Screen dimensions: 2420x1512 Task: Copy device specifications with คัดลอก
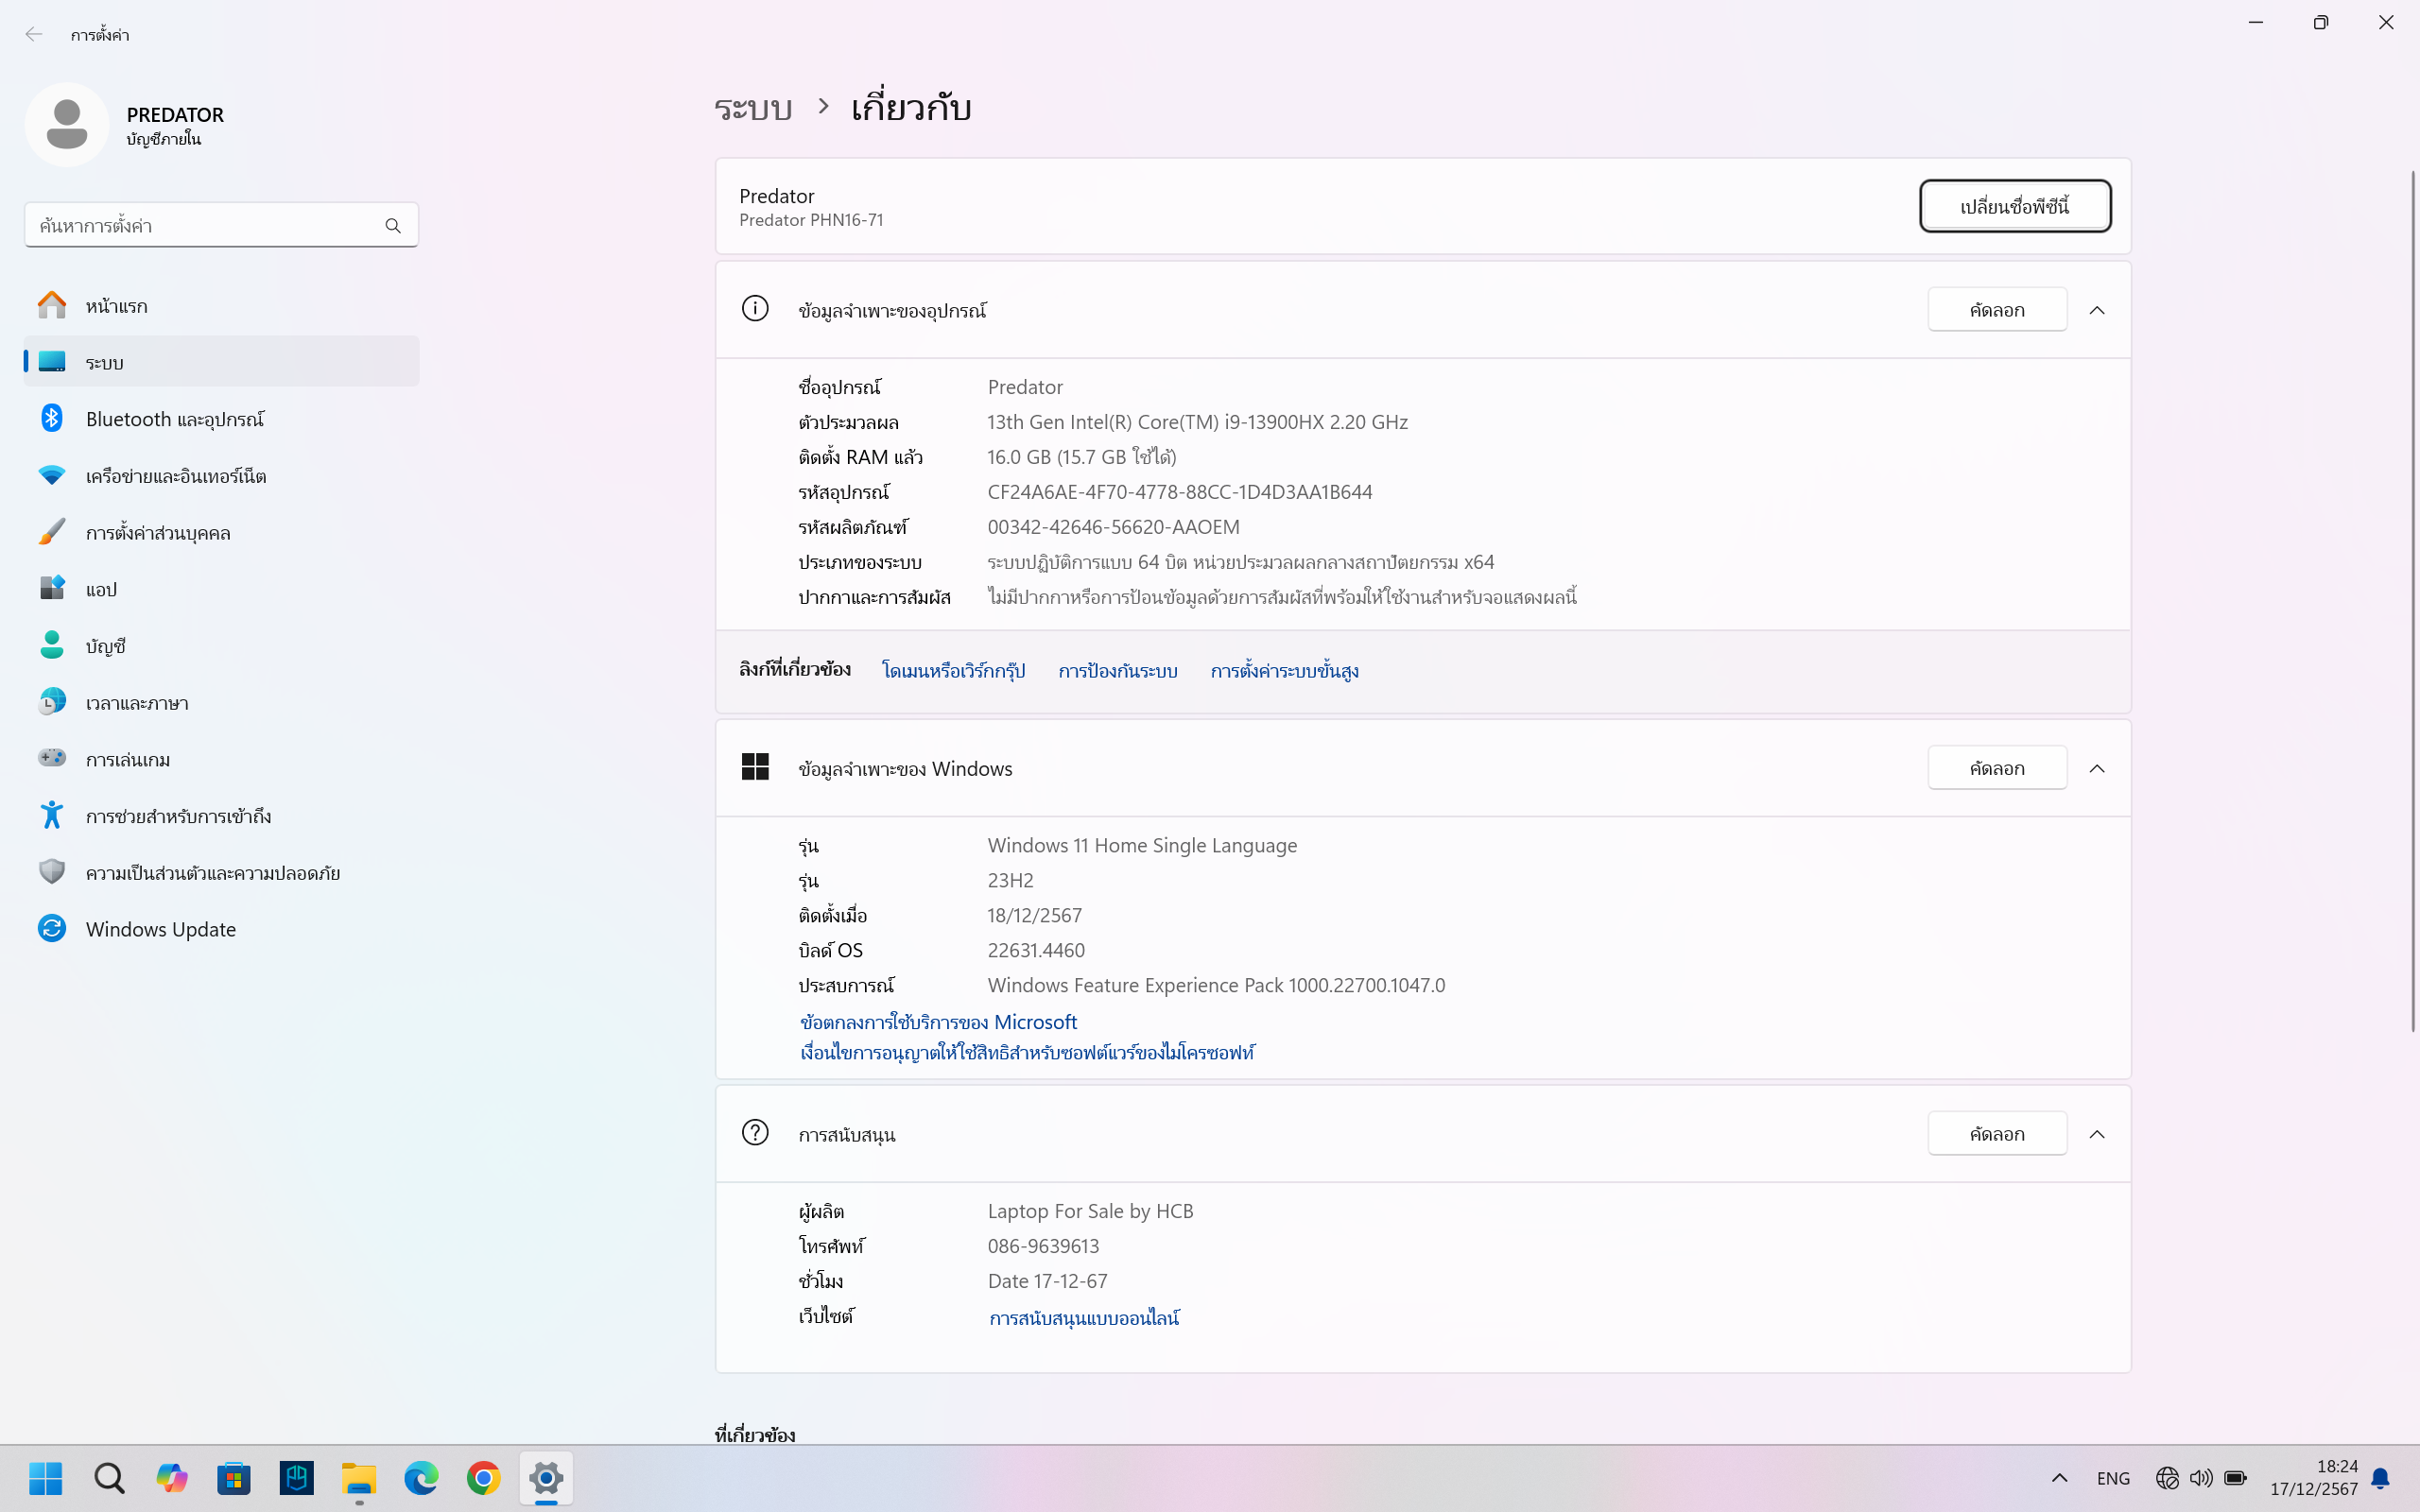pyautogui.click(x=1996, y=310)
